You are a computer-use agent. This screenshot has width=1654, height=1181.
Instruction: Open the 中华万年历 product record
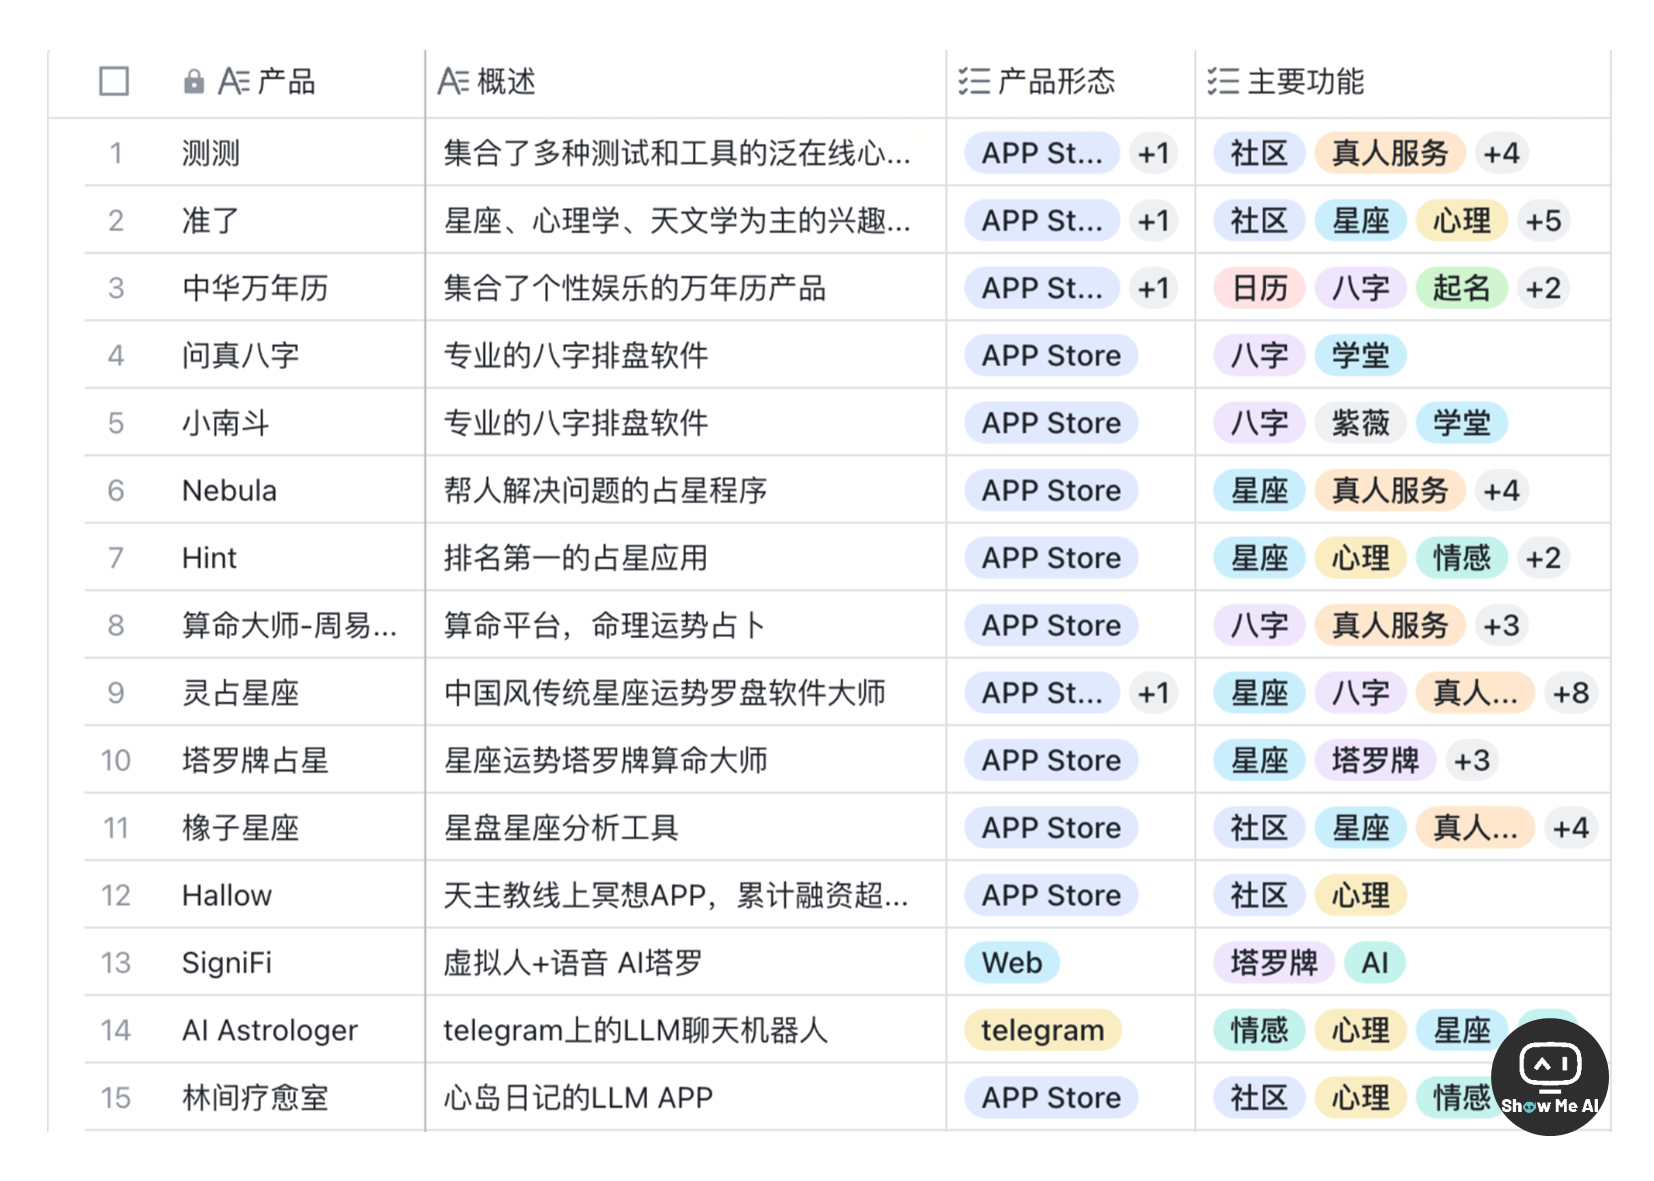click(x=255, y=288)
